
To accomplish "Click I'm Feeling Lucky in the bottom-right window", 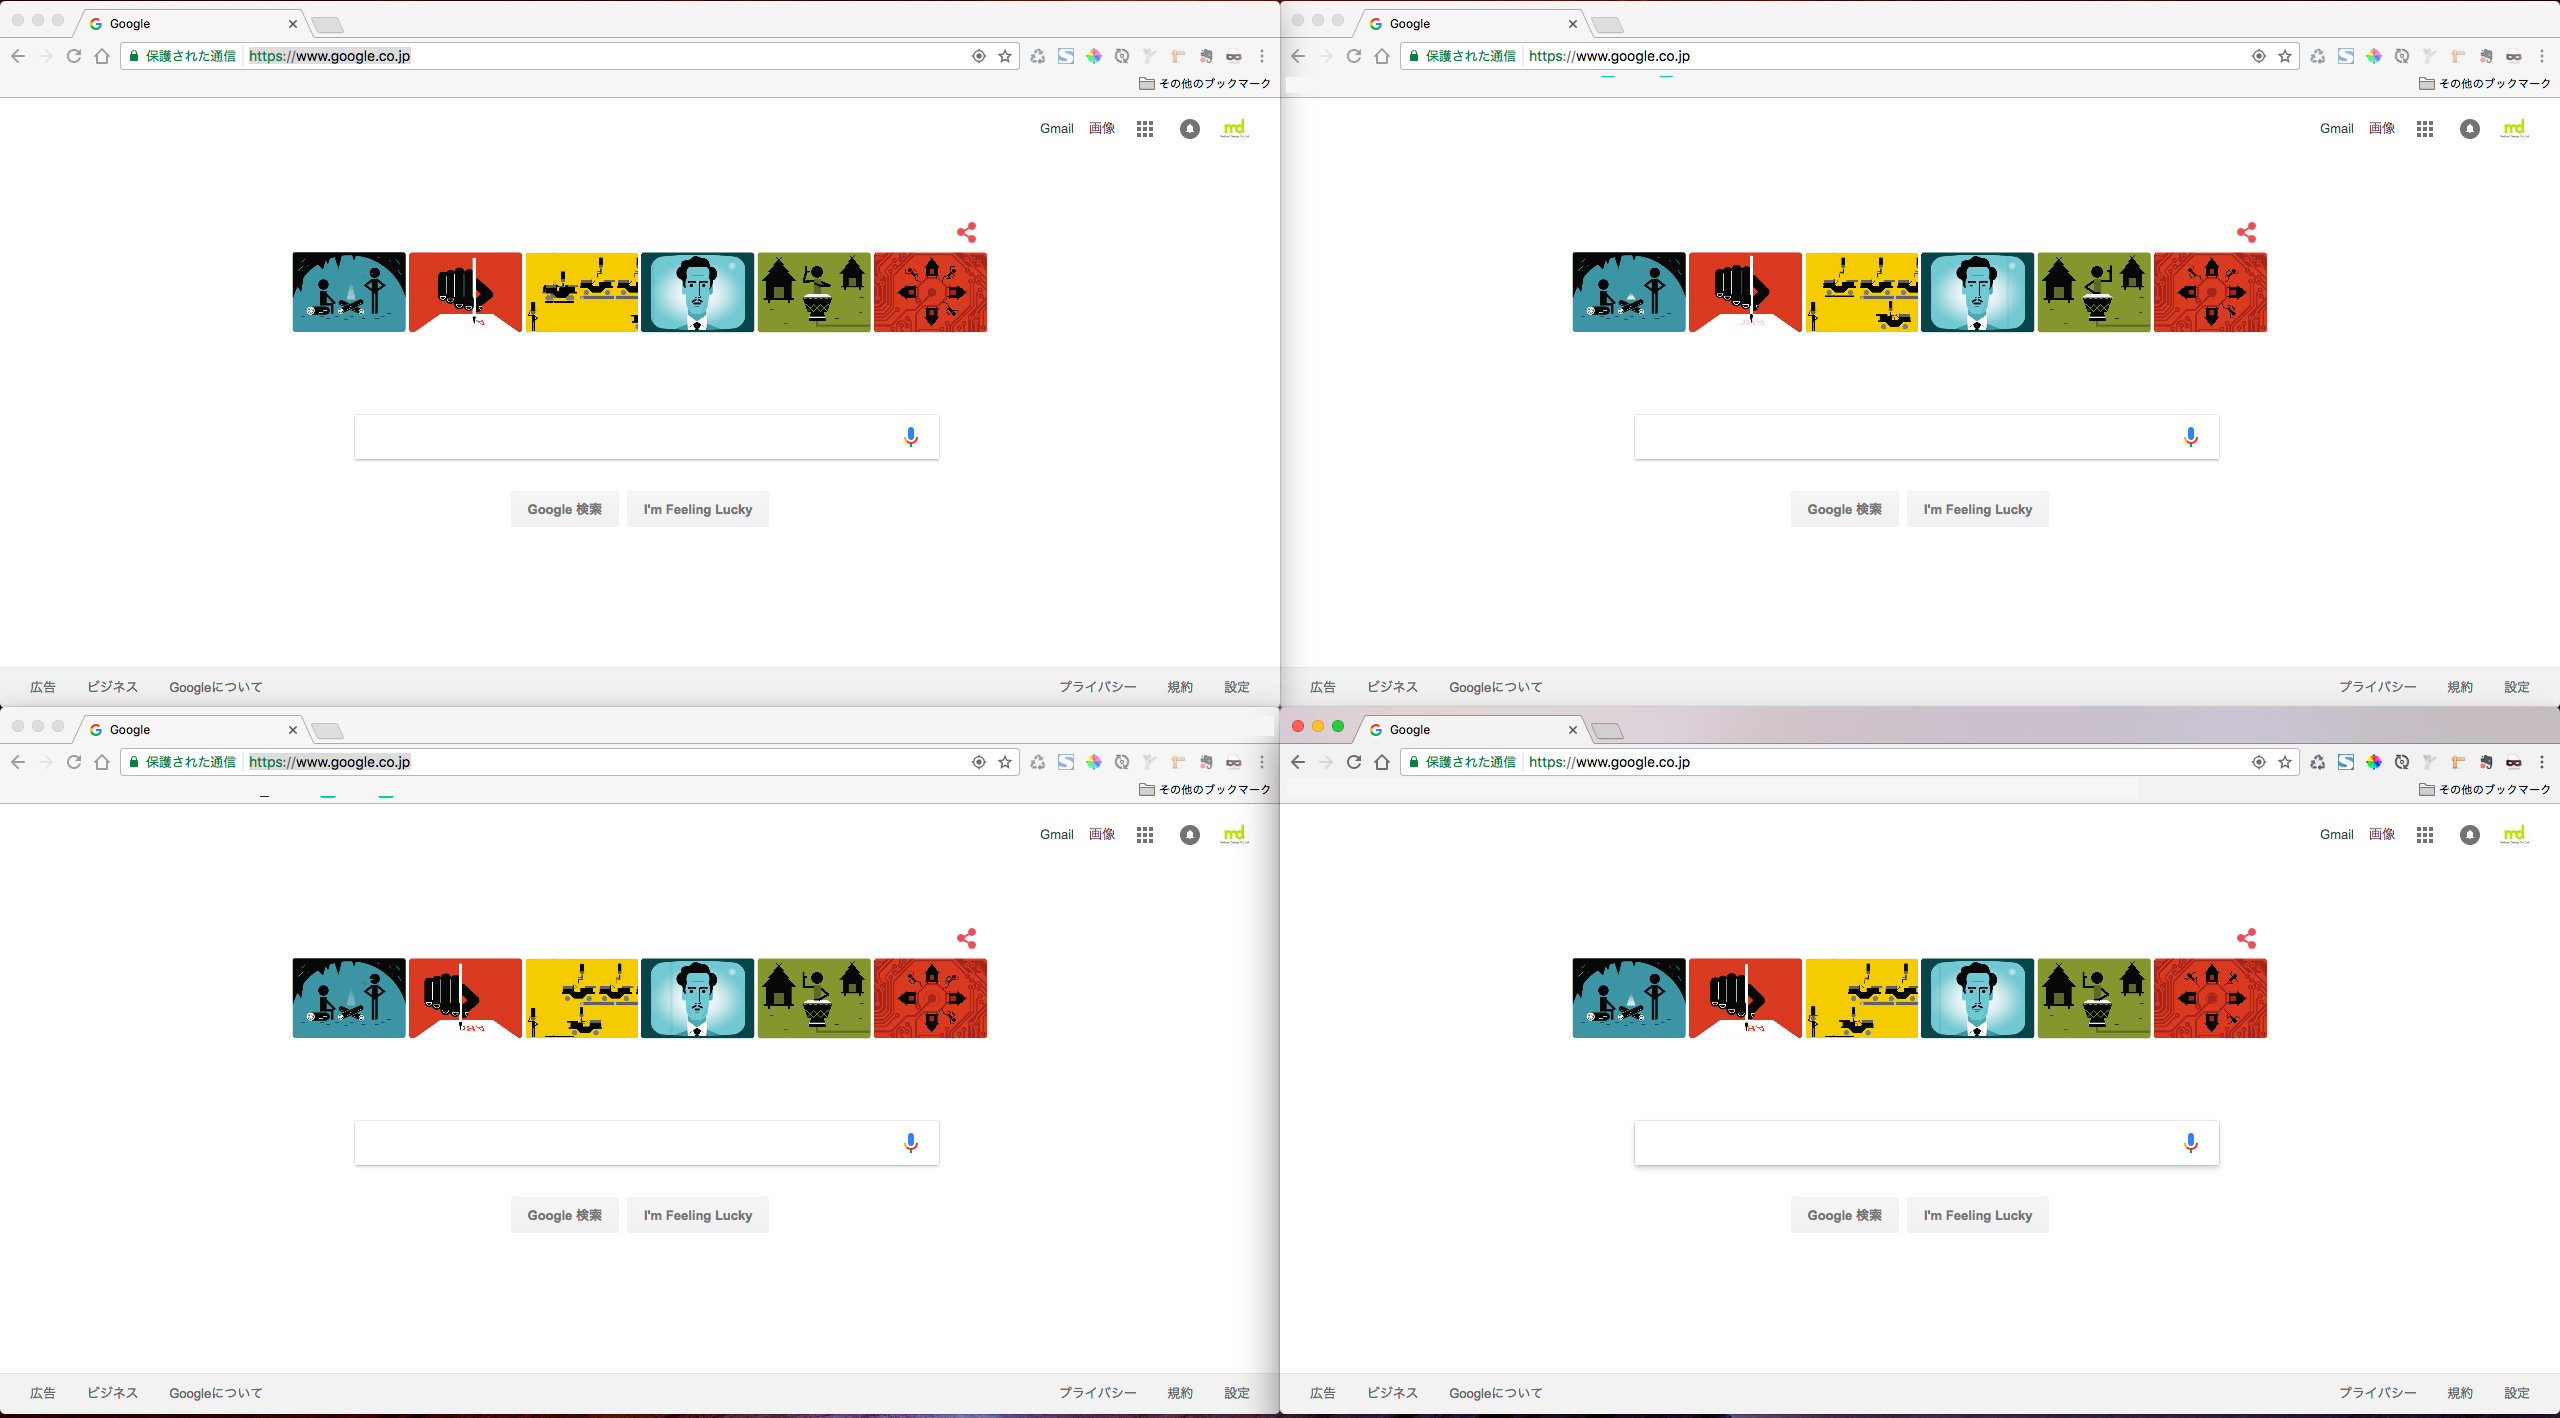I will pyautogui.click(x=1978, y=1215).
